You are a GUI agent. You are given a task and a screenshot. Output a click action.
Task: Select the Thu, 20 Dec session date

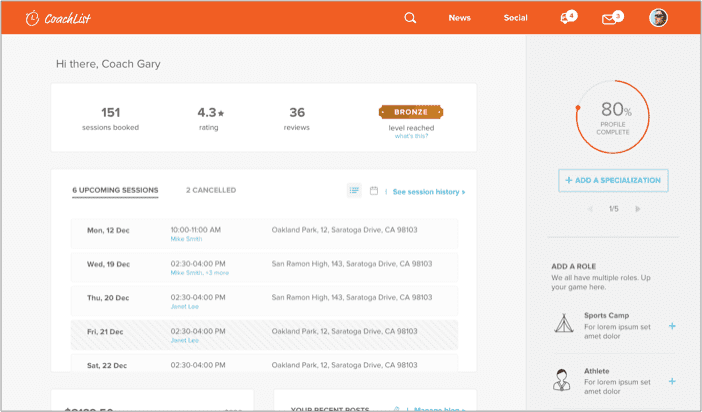coord(108,298)
